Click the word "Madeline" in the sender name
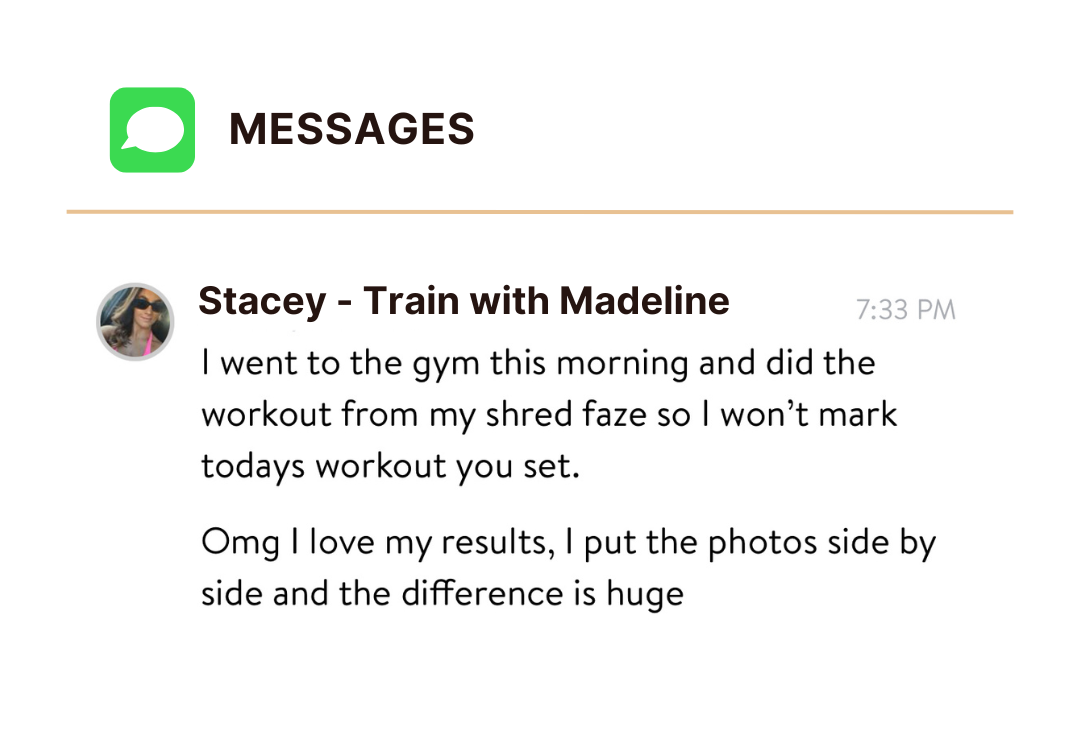1080x747 pixels. (x=644, y=301)
